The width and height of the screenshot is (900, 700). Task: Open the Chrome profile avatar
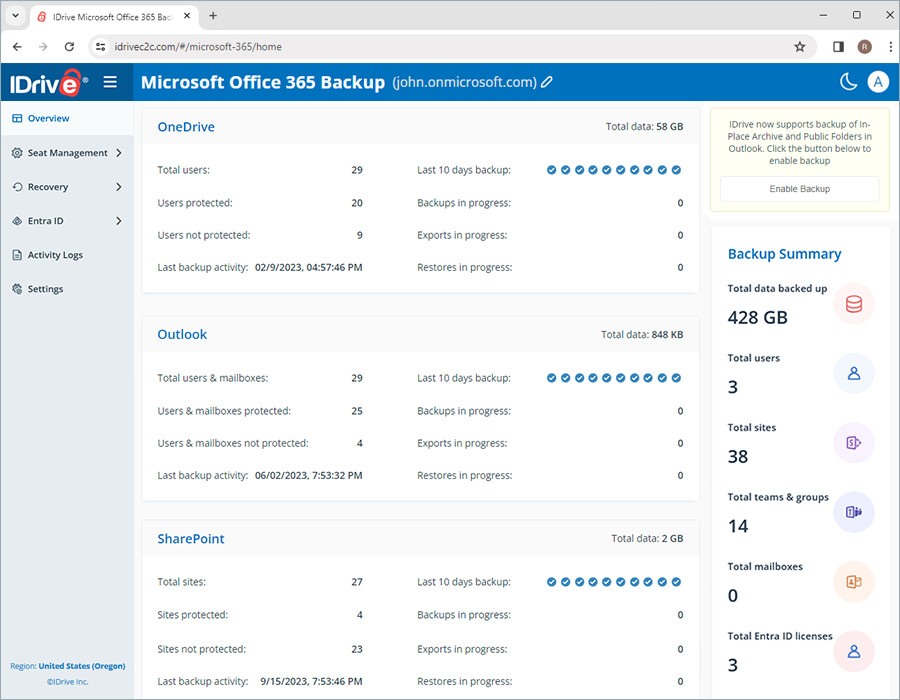[864, 47]
